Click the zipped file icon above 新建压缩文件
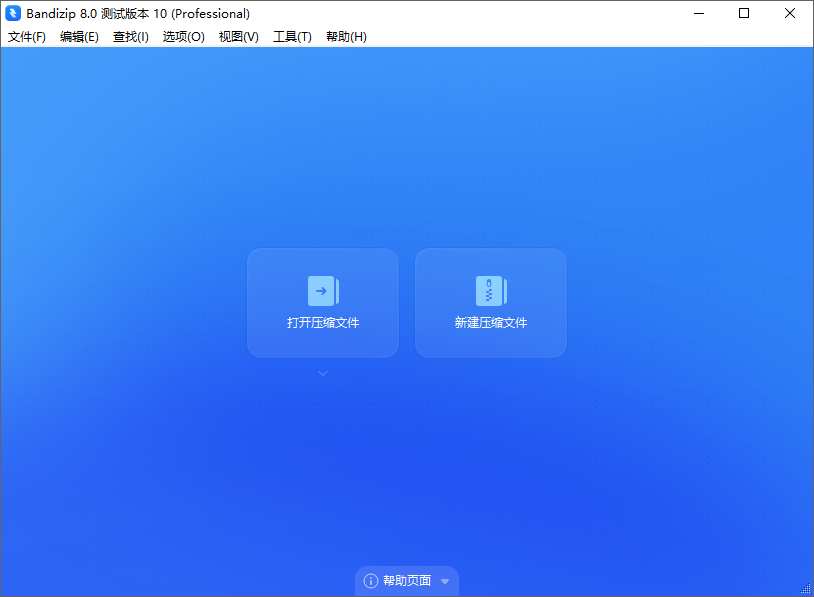 click(490, 290)
